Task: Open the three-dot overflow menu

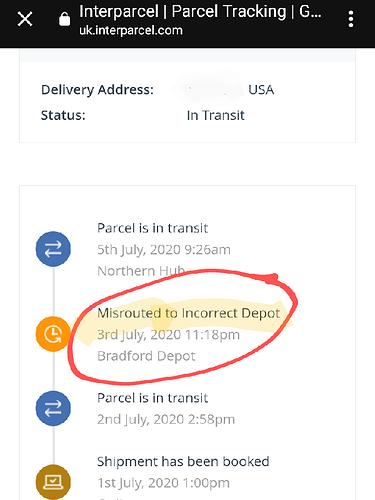Action: (351, 19)
